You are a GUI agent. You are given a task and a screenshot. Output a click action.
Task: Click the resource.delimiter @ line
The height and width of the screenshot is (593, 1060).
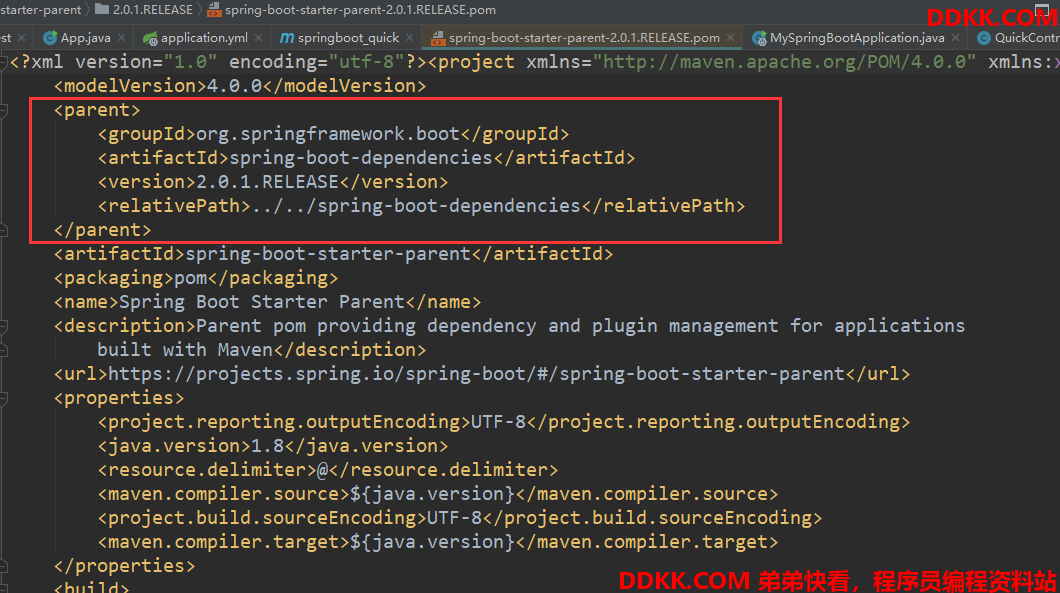coord(328,470)
